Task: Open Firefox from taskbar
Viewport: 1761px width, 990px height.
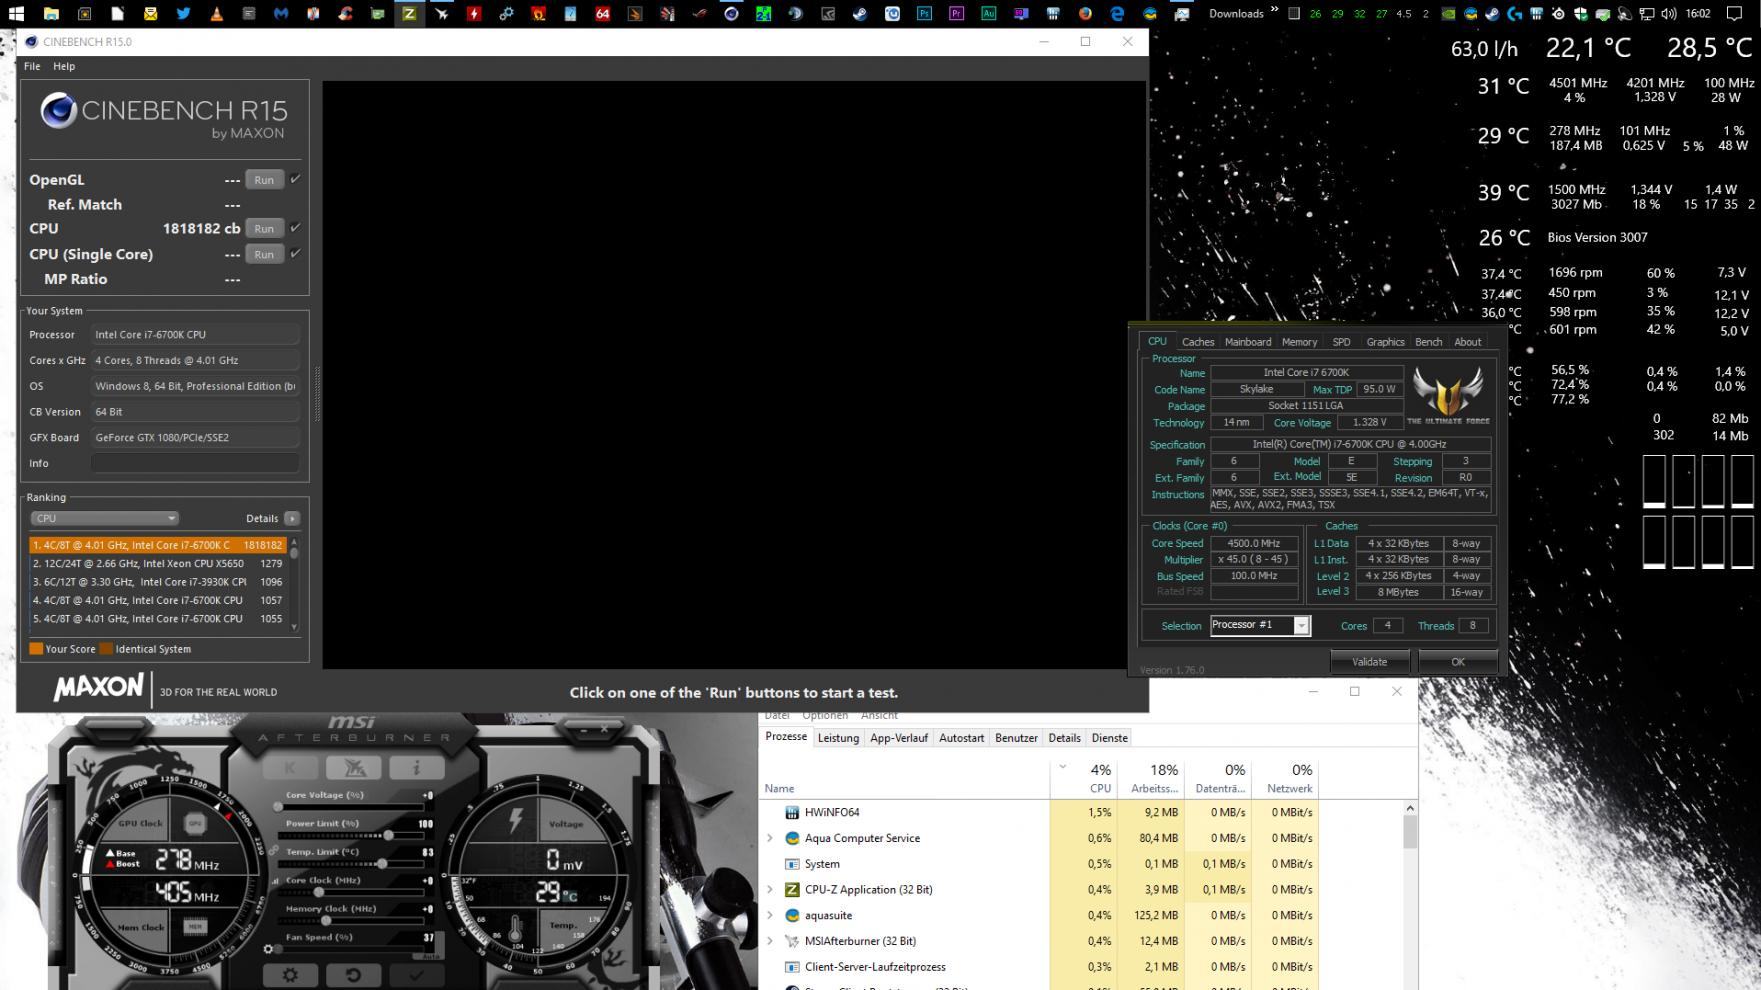Action: pos(1085,14)
